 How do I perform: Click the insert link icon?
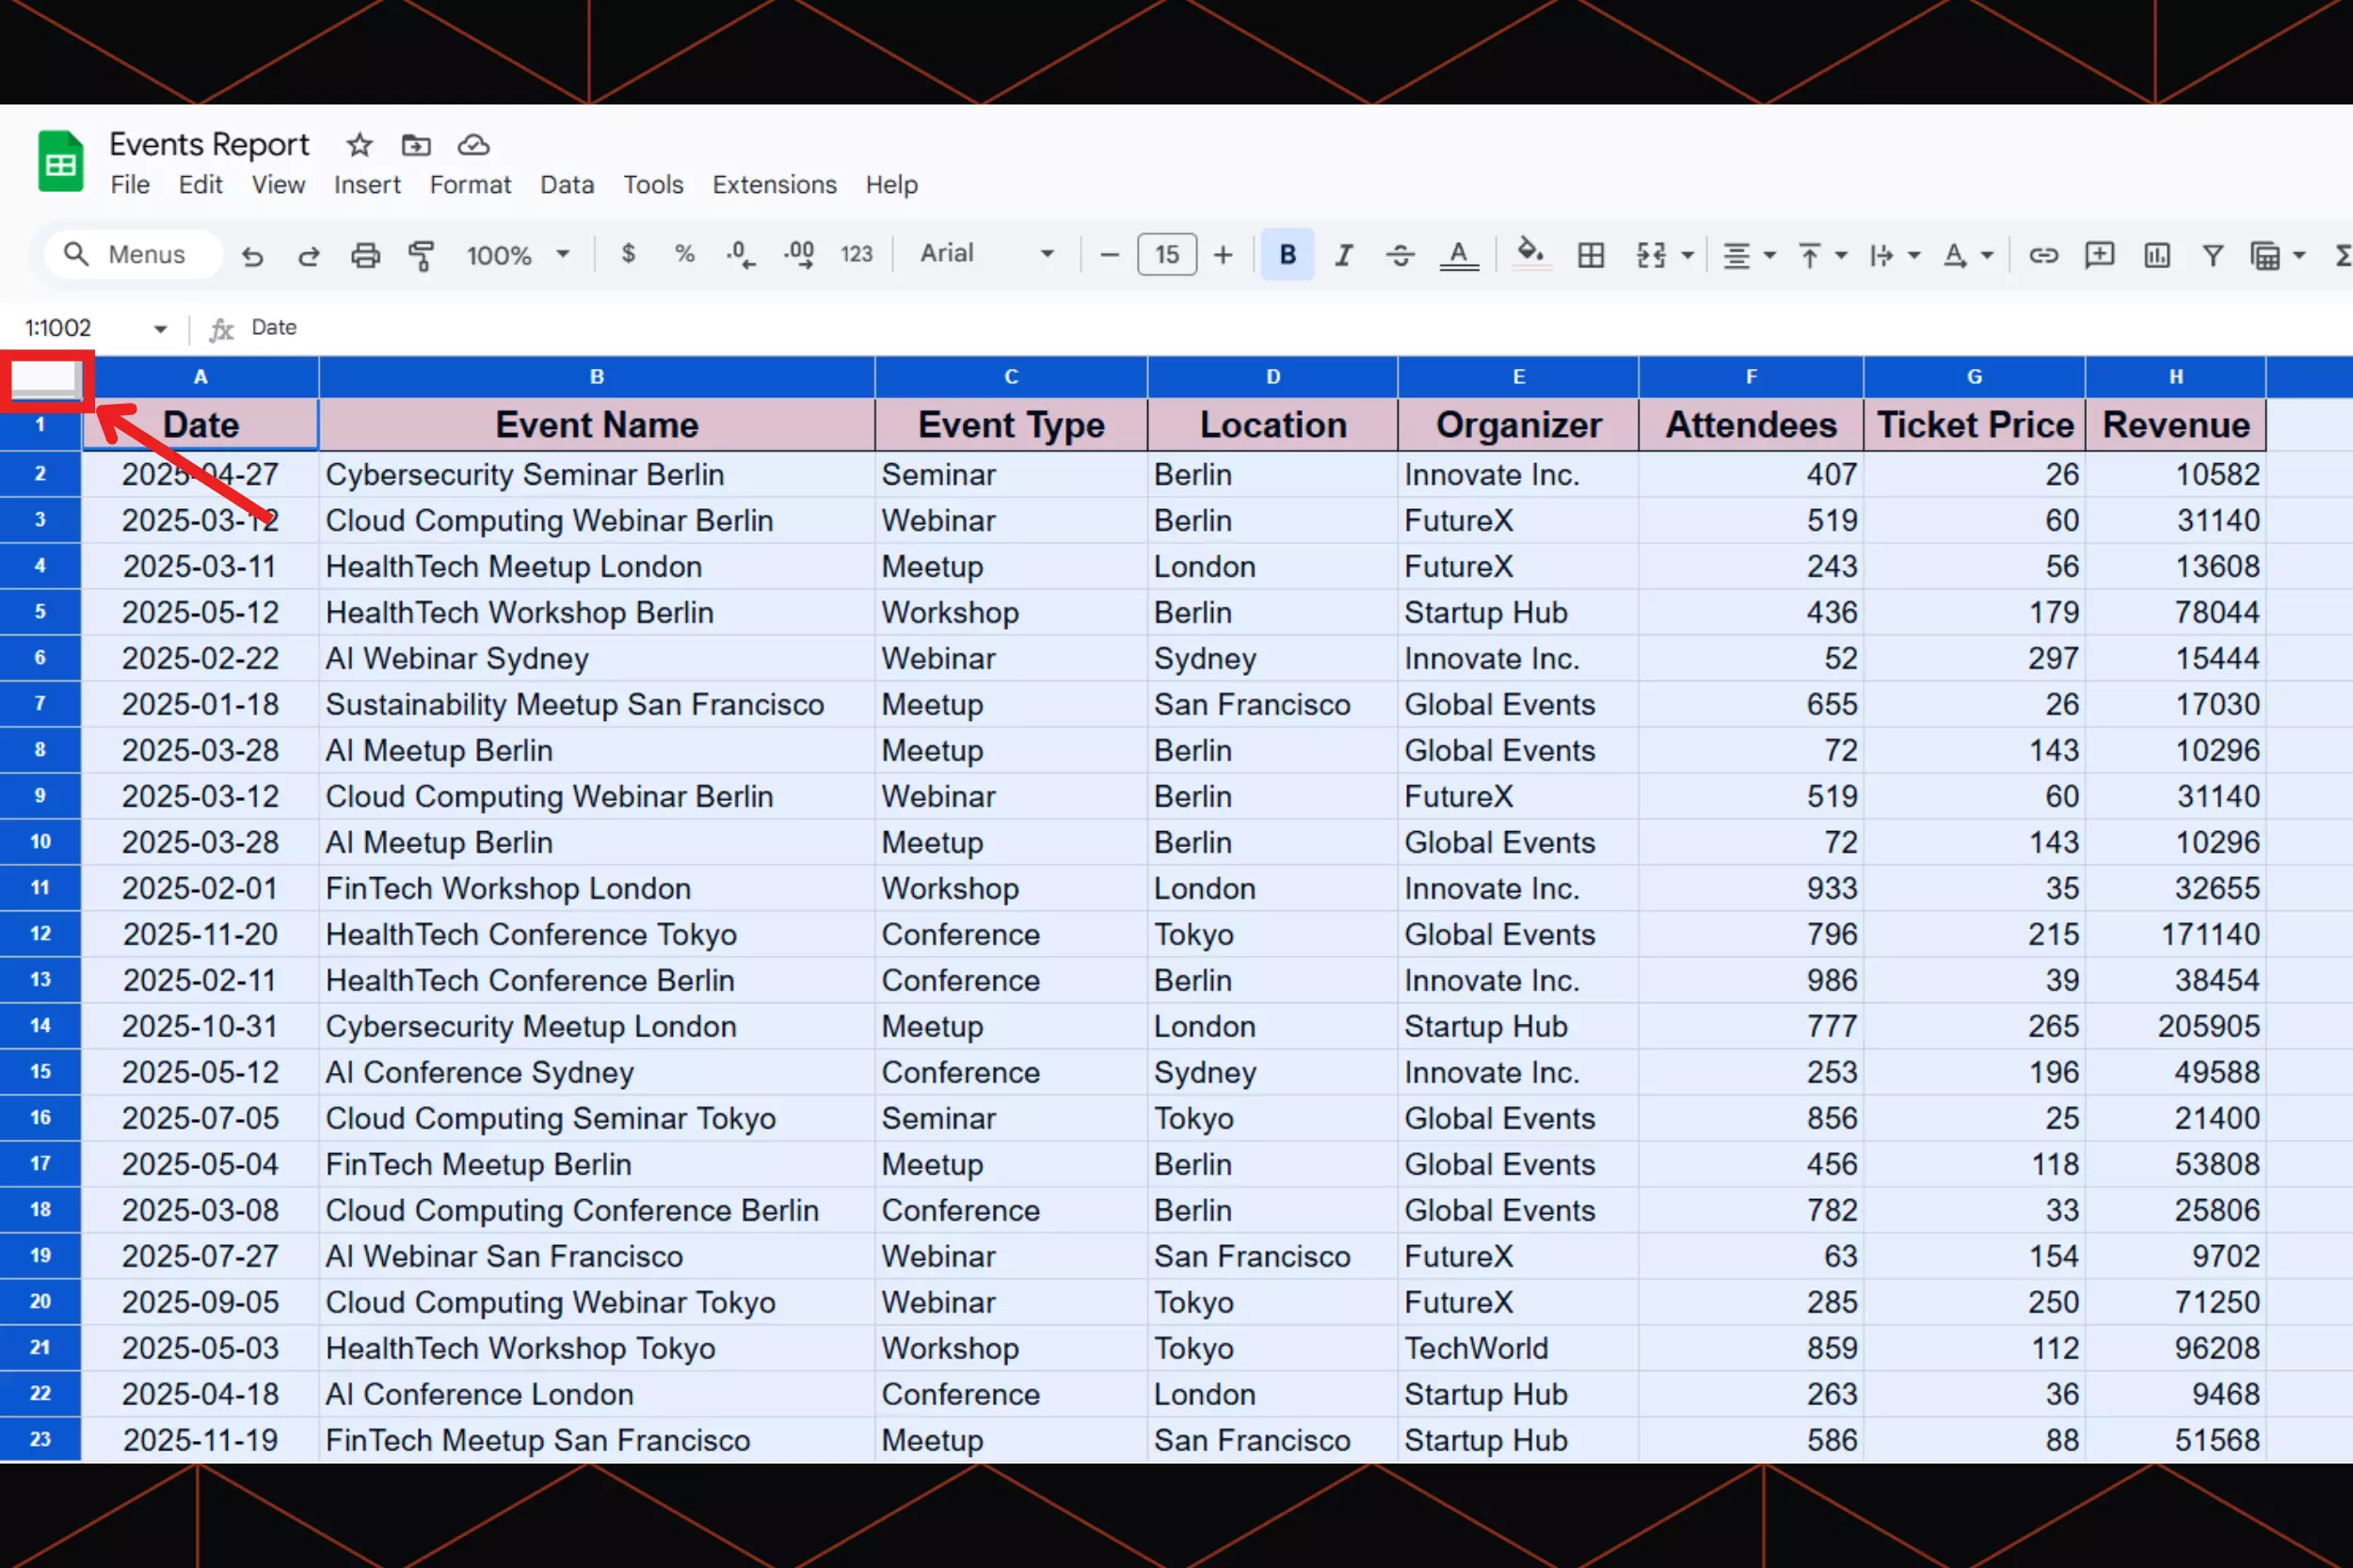(x=2042, y=256)
